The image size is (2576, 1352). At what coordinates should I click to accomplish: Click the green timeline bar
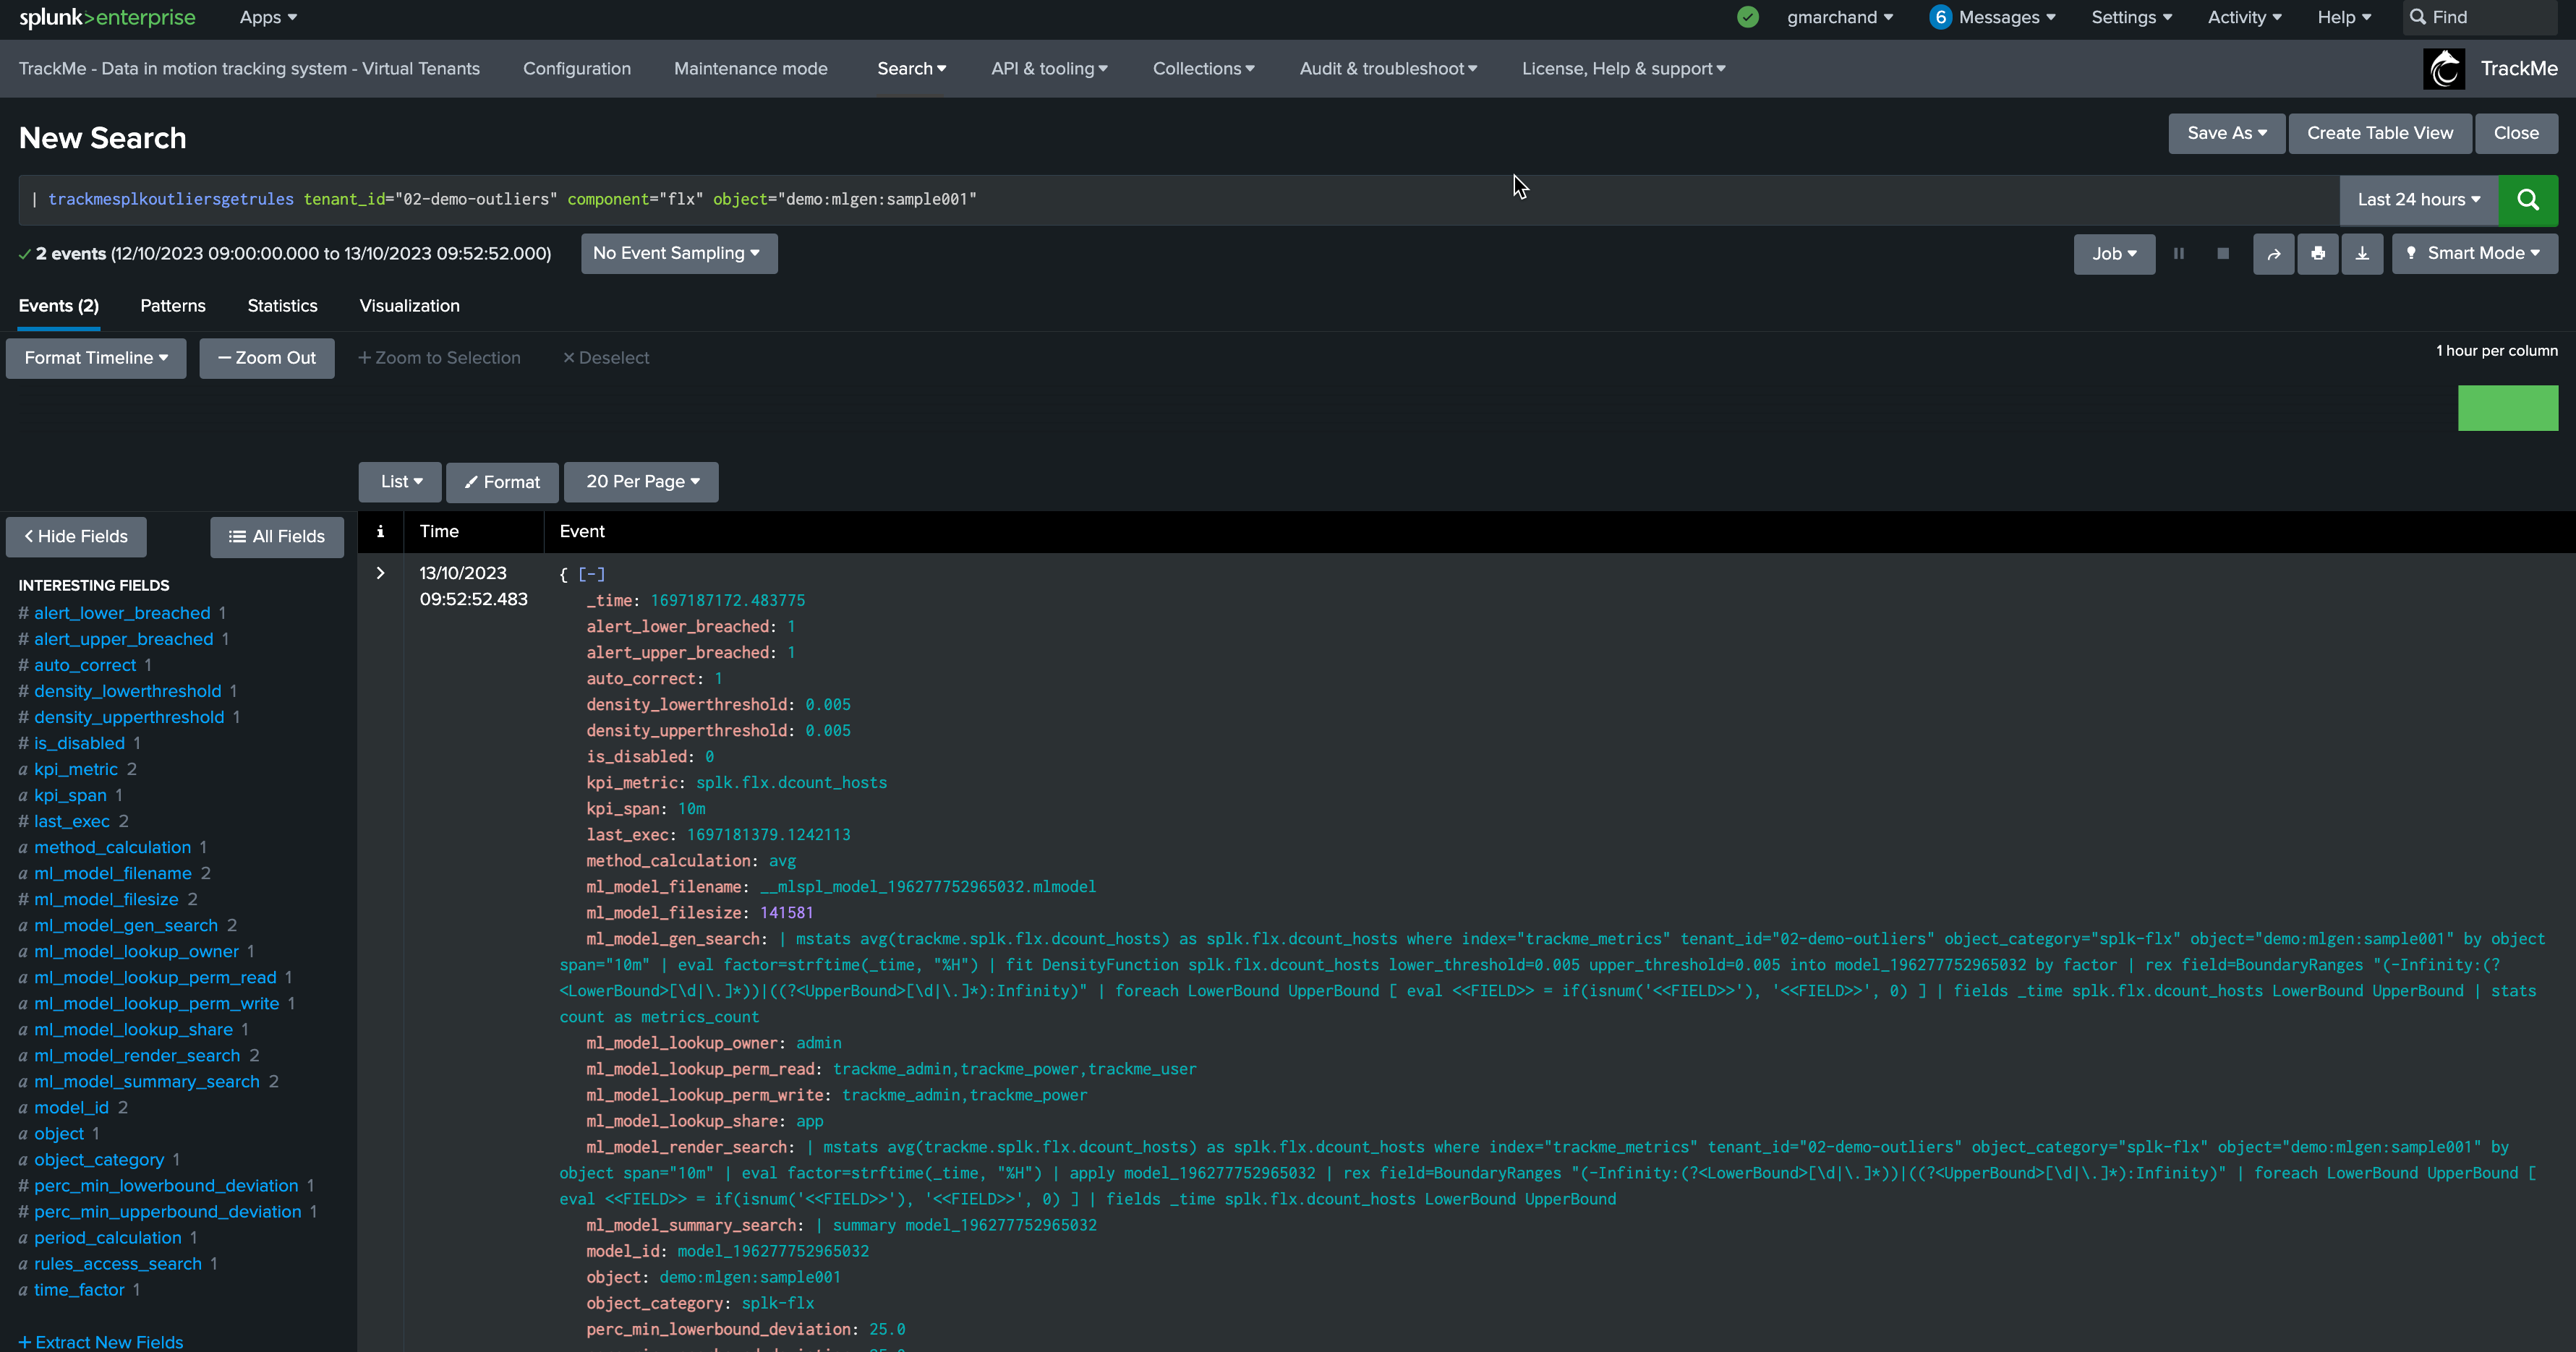click(2507, 408)
